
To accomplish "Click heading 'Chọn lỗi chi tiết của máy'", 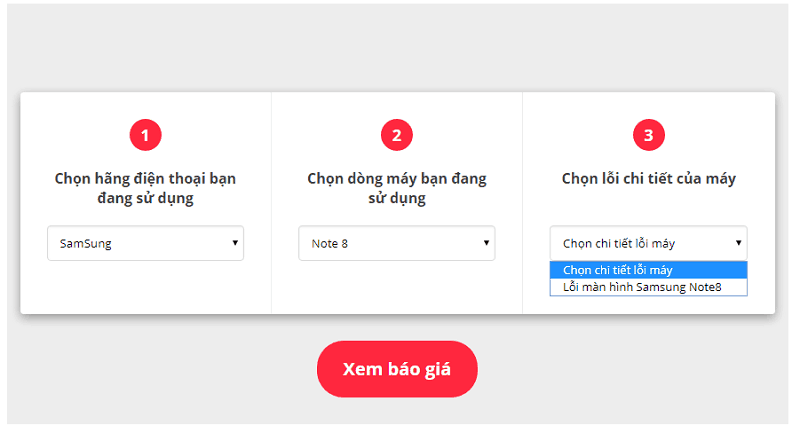I will point(648,179).
